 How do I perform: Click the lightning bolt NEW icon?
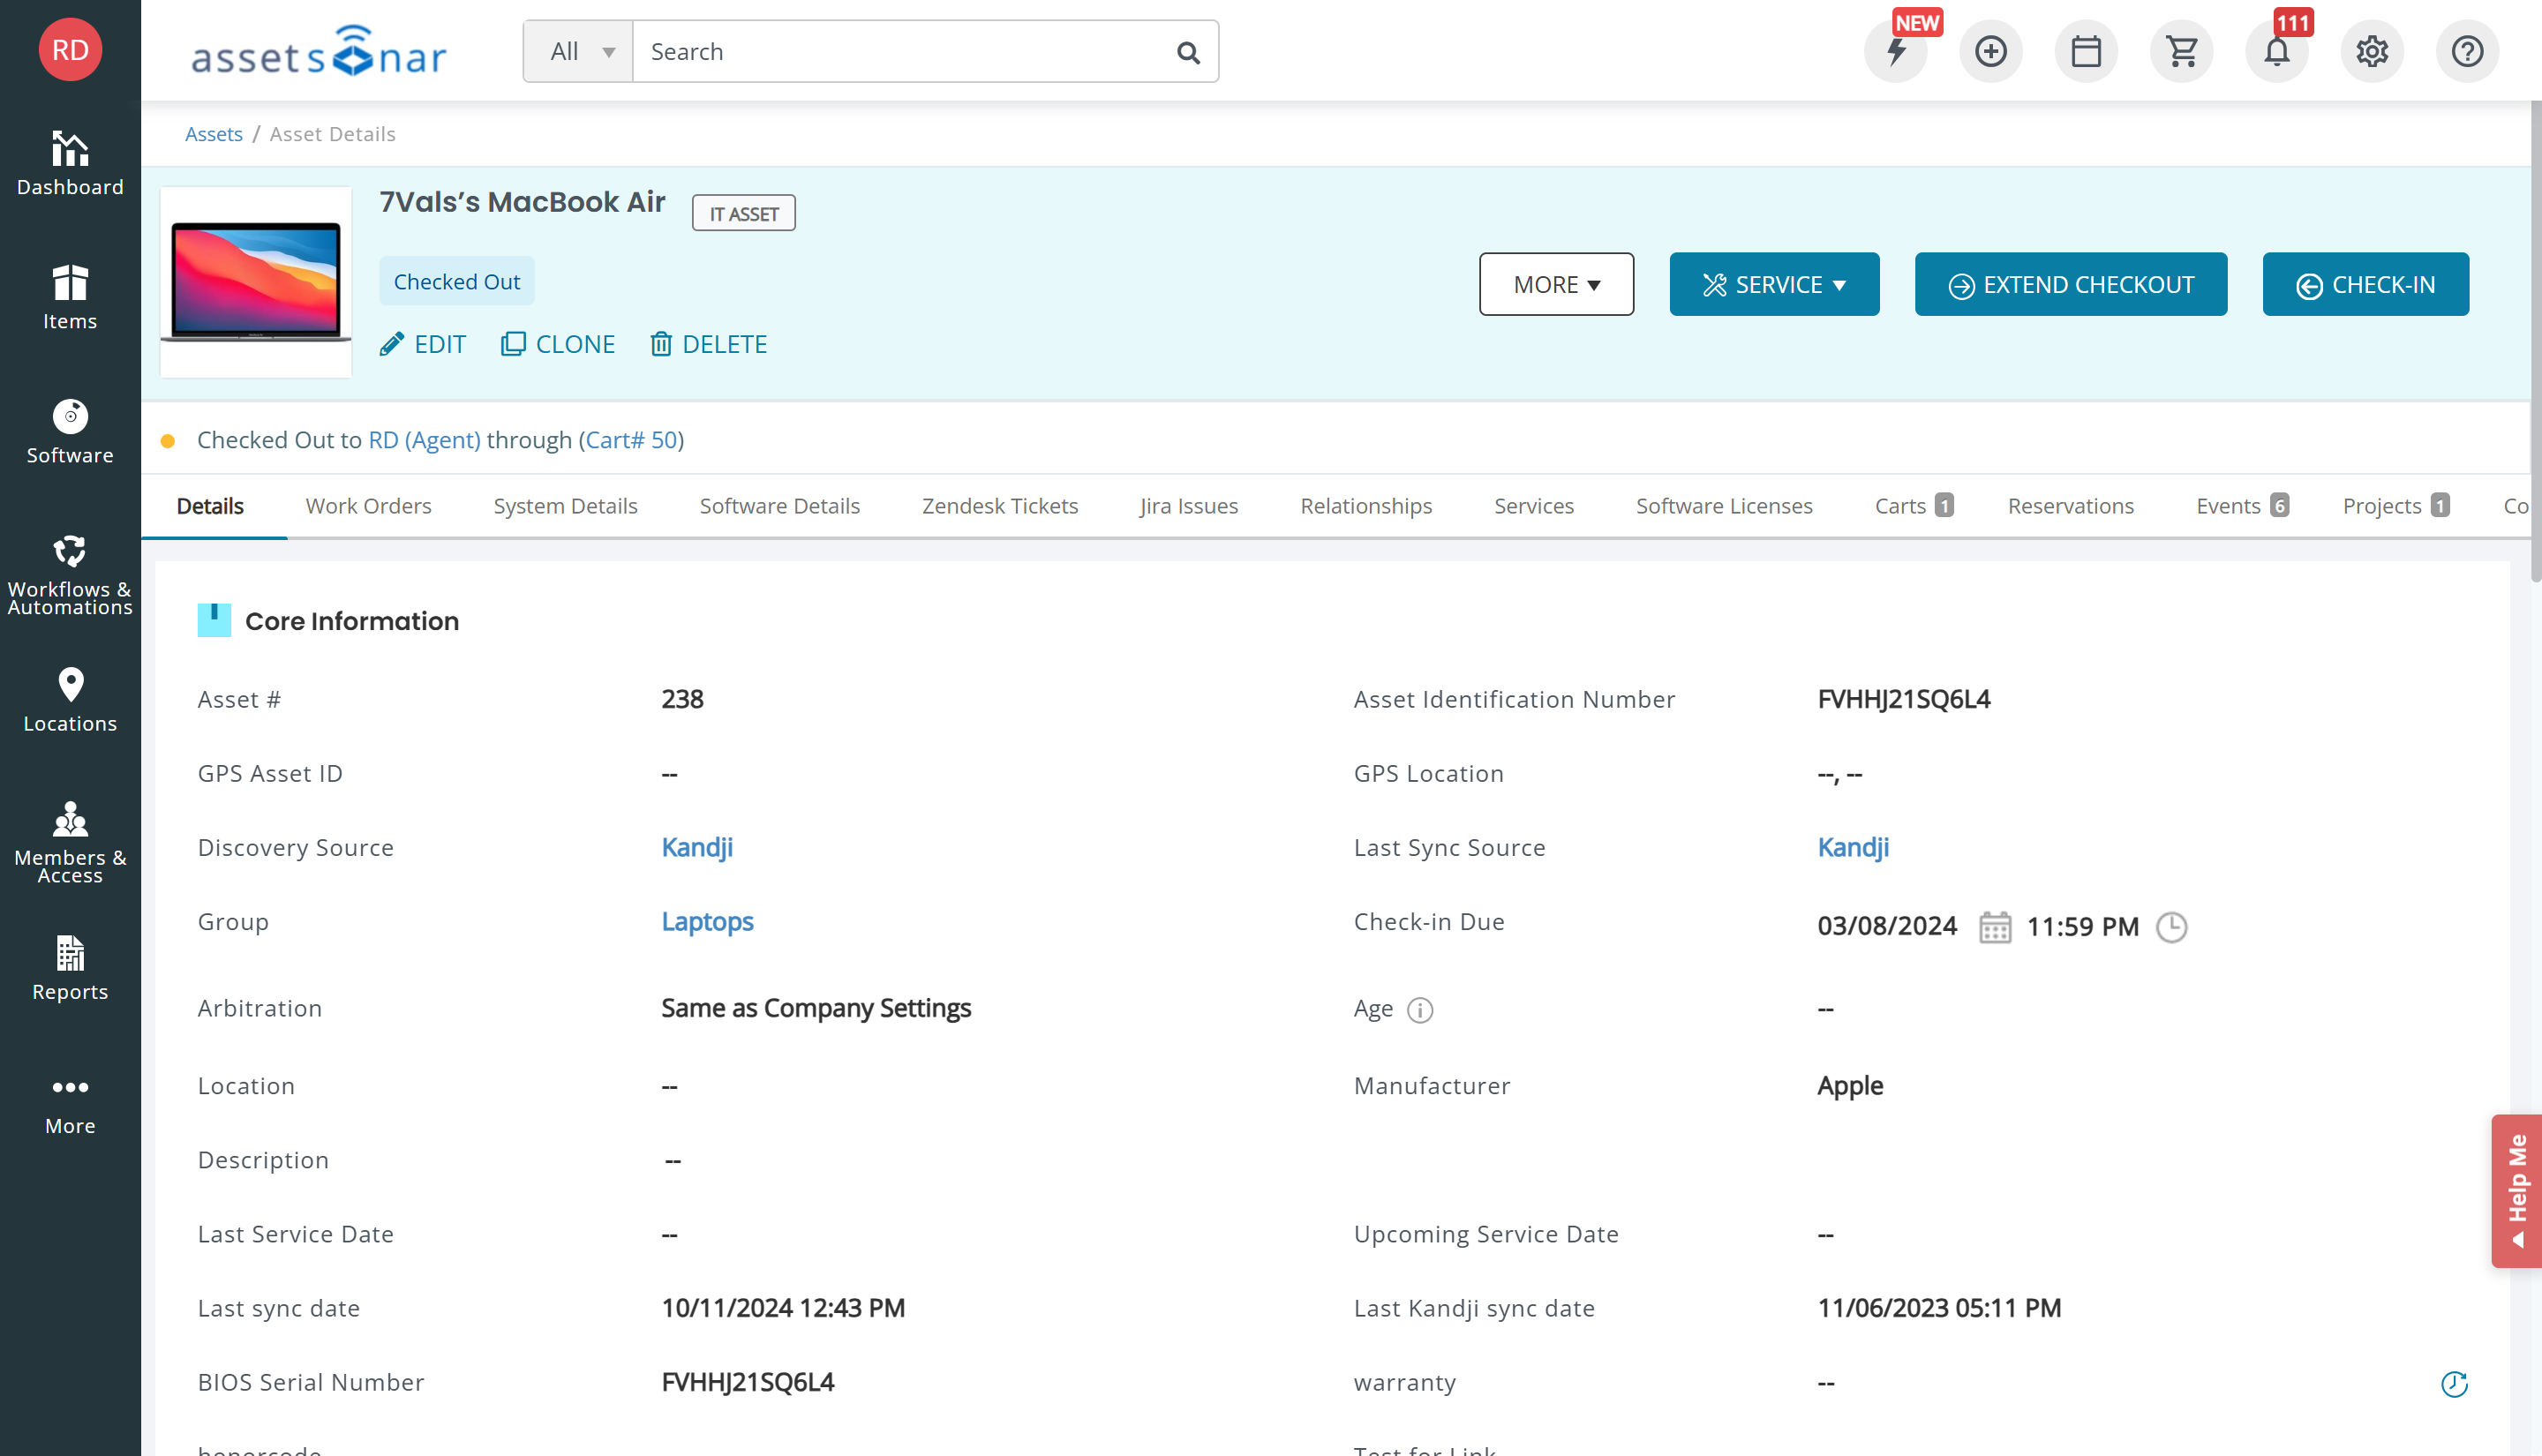1895,51
